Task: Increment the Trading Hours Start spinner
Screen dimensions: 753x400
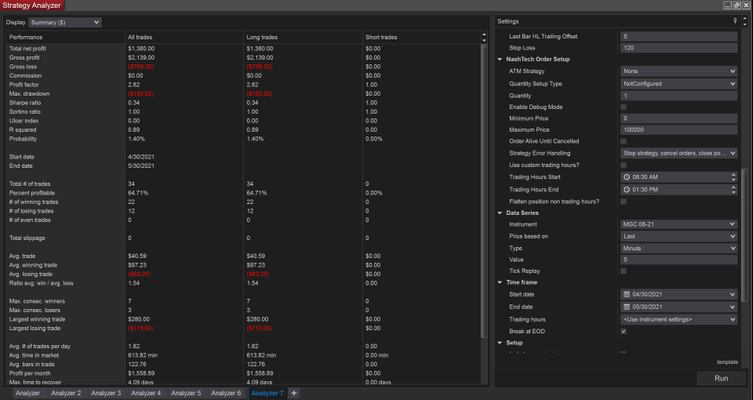Action: coord(735,175)
